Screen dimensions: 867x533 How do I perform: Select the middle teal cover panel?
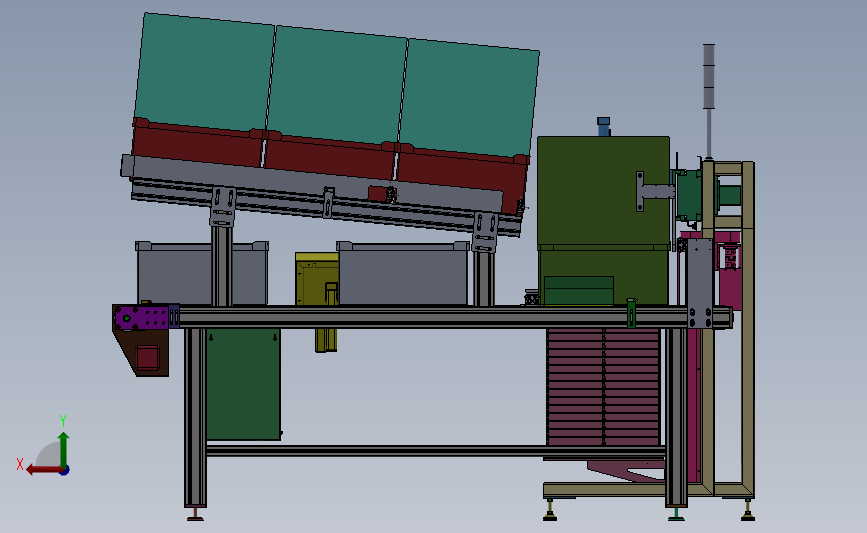point(337,84)
